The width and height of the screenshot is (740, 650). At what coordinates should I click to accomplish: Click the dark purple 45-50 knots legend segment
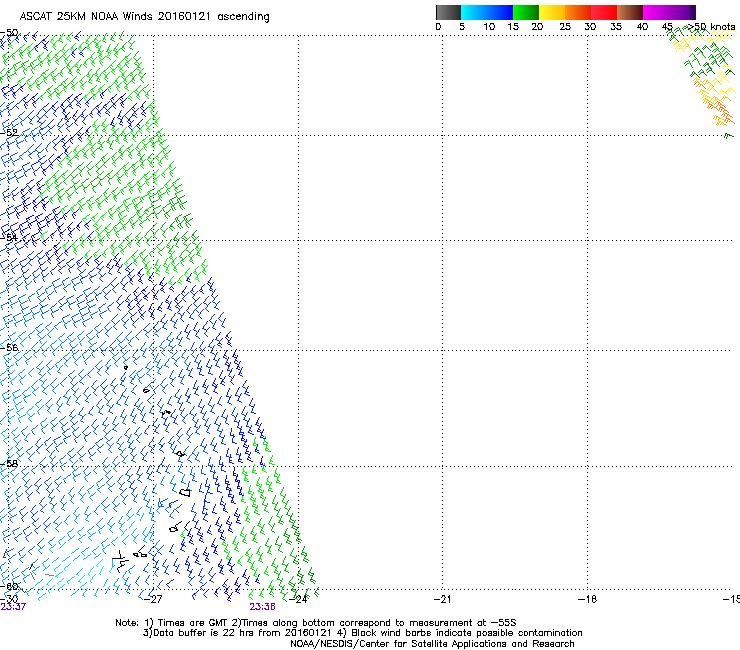(682, 12)
